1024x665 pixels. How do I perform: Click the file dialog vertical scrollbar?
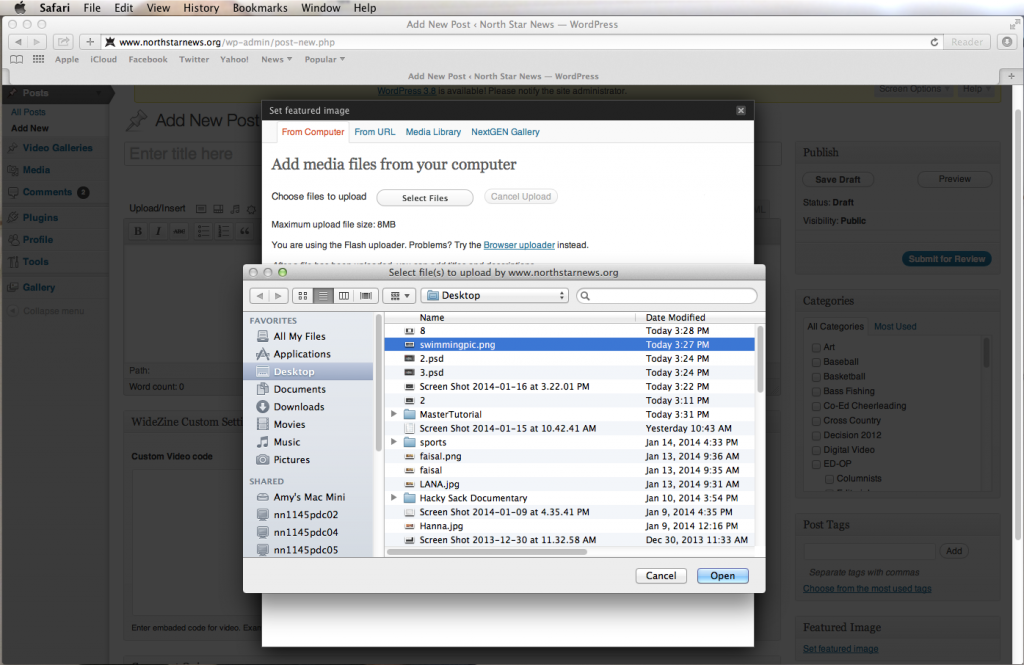(x=760, y=359)
